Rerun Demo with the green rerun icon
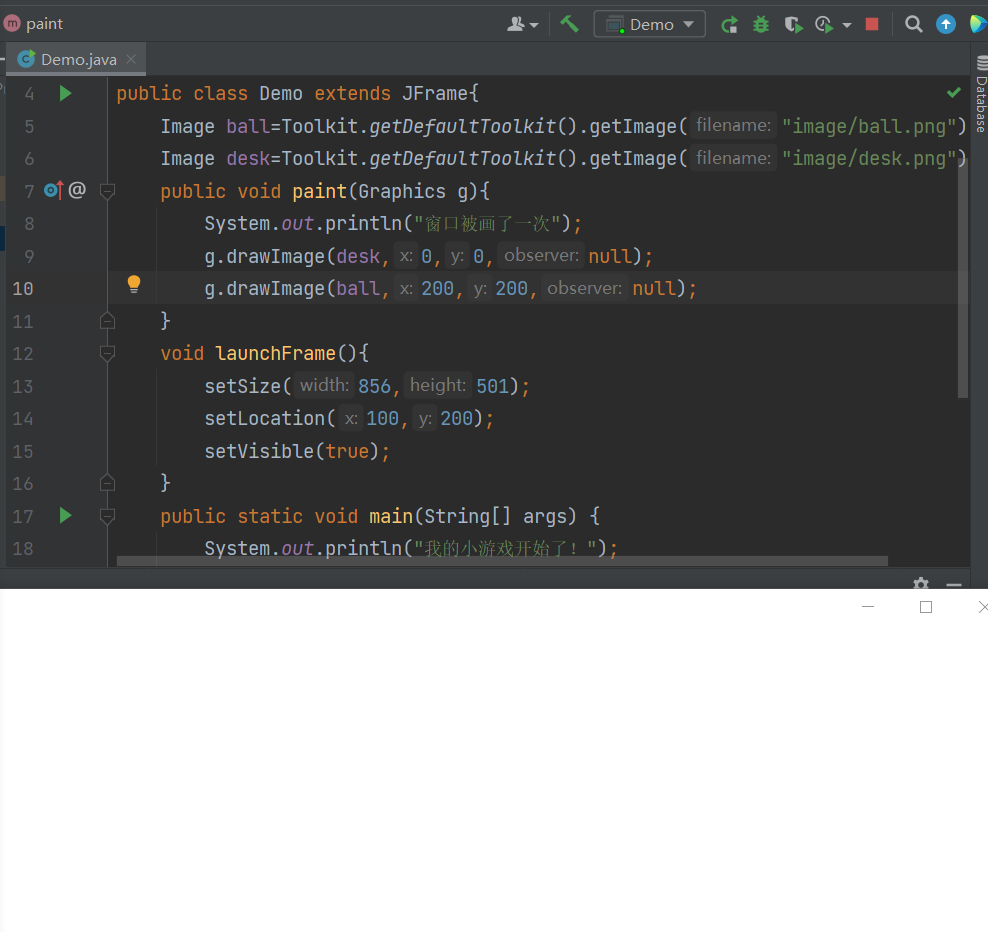Image resolution: width=988 pixels, height=932 pixels. click(730, 25)
